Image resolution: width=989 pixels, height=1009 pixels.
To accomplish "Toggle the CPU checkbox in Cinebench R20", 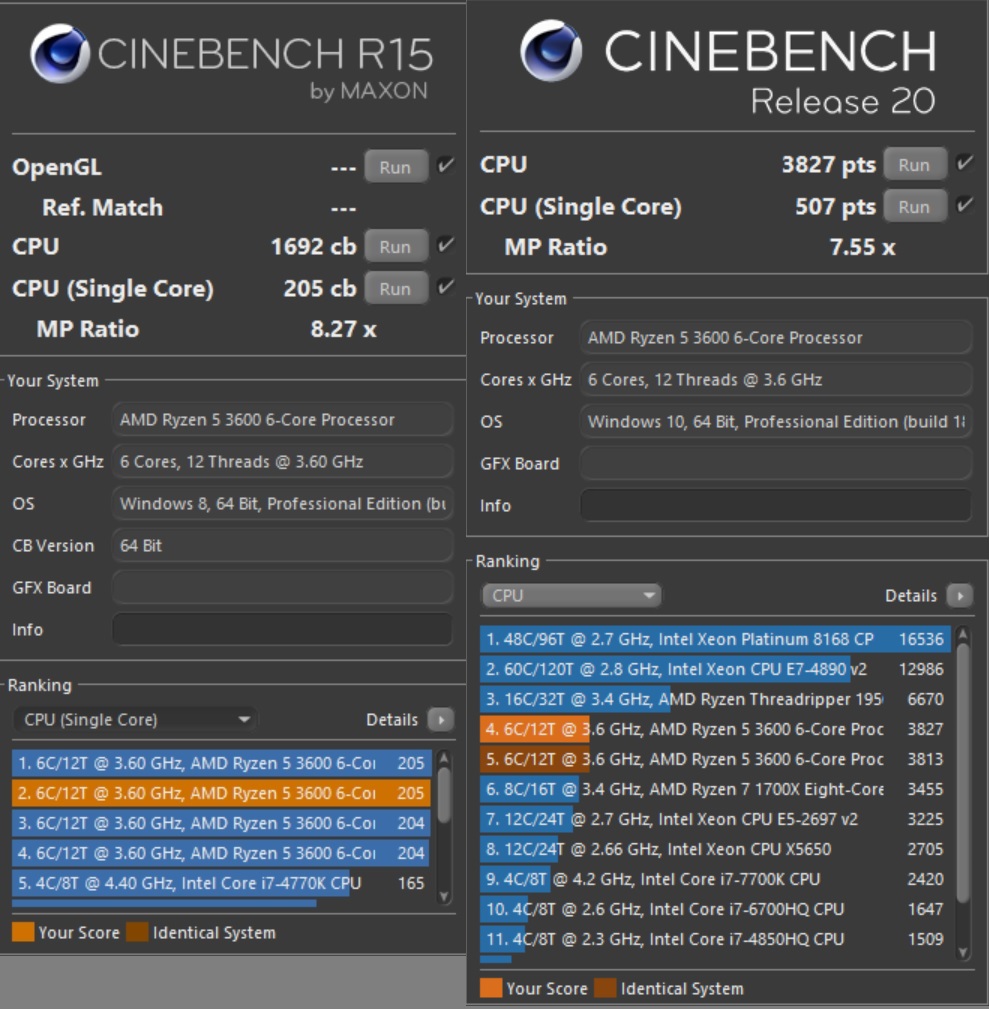I will (x=964, y=163).
